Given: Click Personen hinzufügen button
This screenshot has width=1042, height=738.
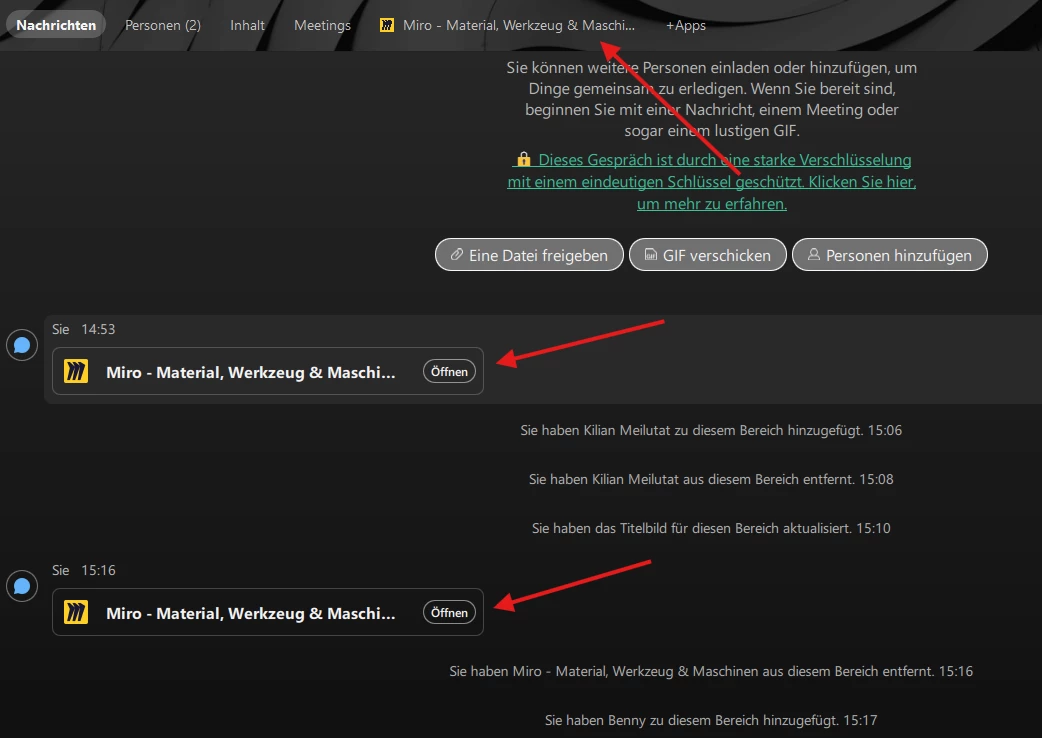Looking at the screenshot, I should pos(890,255).
